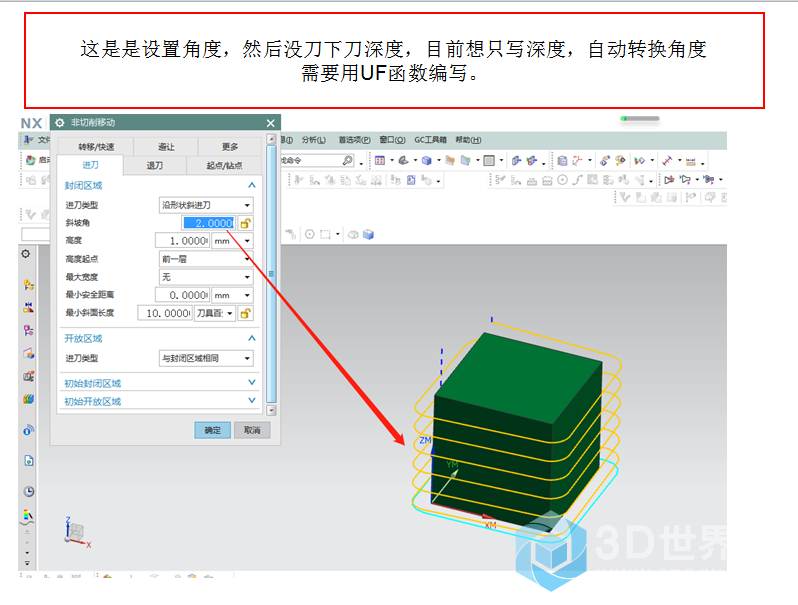Collapse the 开放区域 section
The height and width of the screenshot is (605, 798).
click(251, 338)
